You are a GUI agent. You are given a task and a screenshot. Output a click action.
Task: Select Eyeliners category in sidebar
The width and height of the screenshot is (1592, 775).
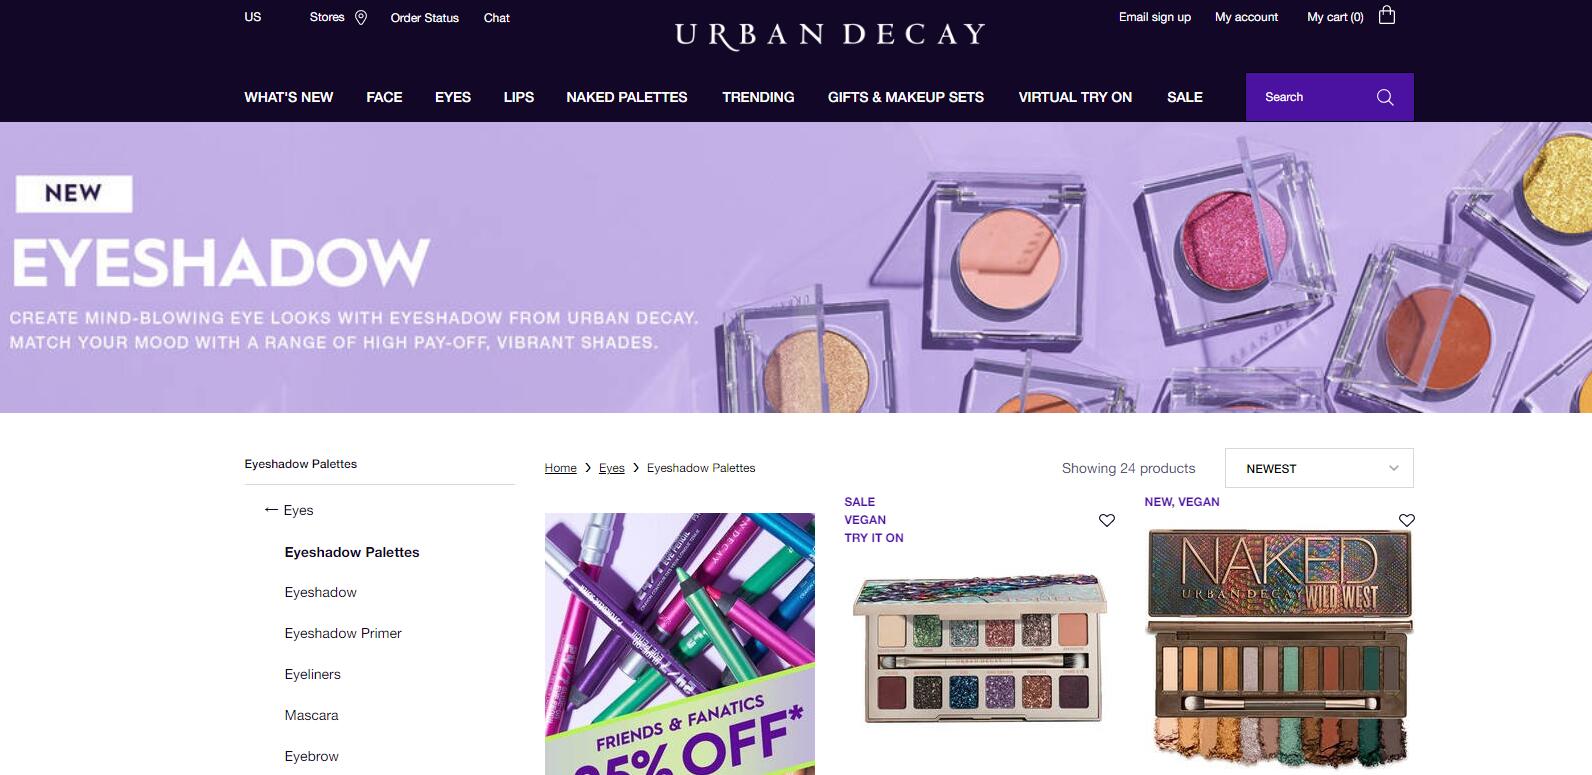[x=313, y=674]
